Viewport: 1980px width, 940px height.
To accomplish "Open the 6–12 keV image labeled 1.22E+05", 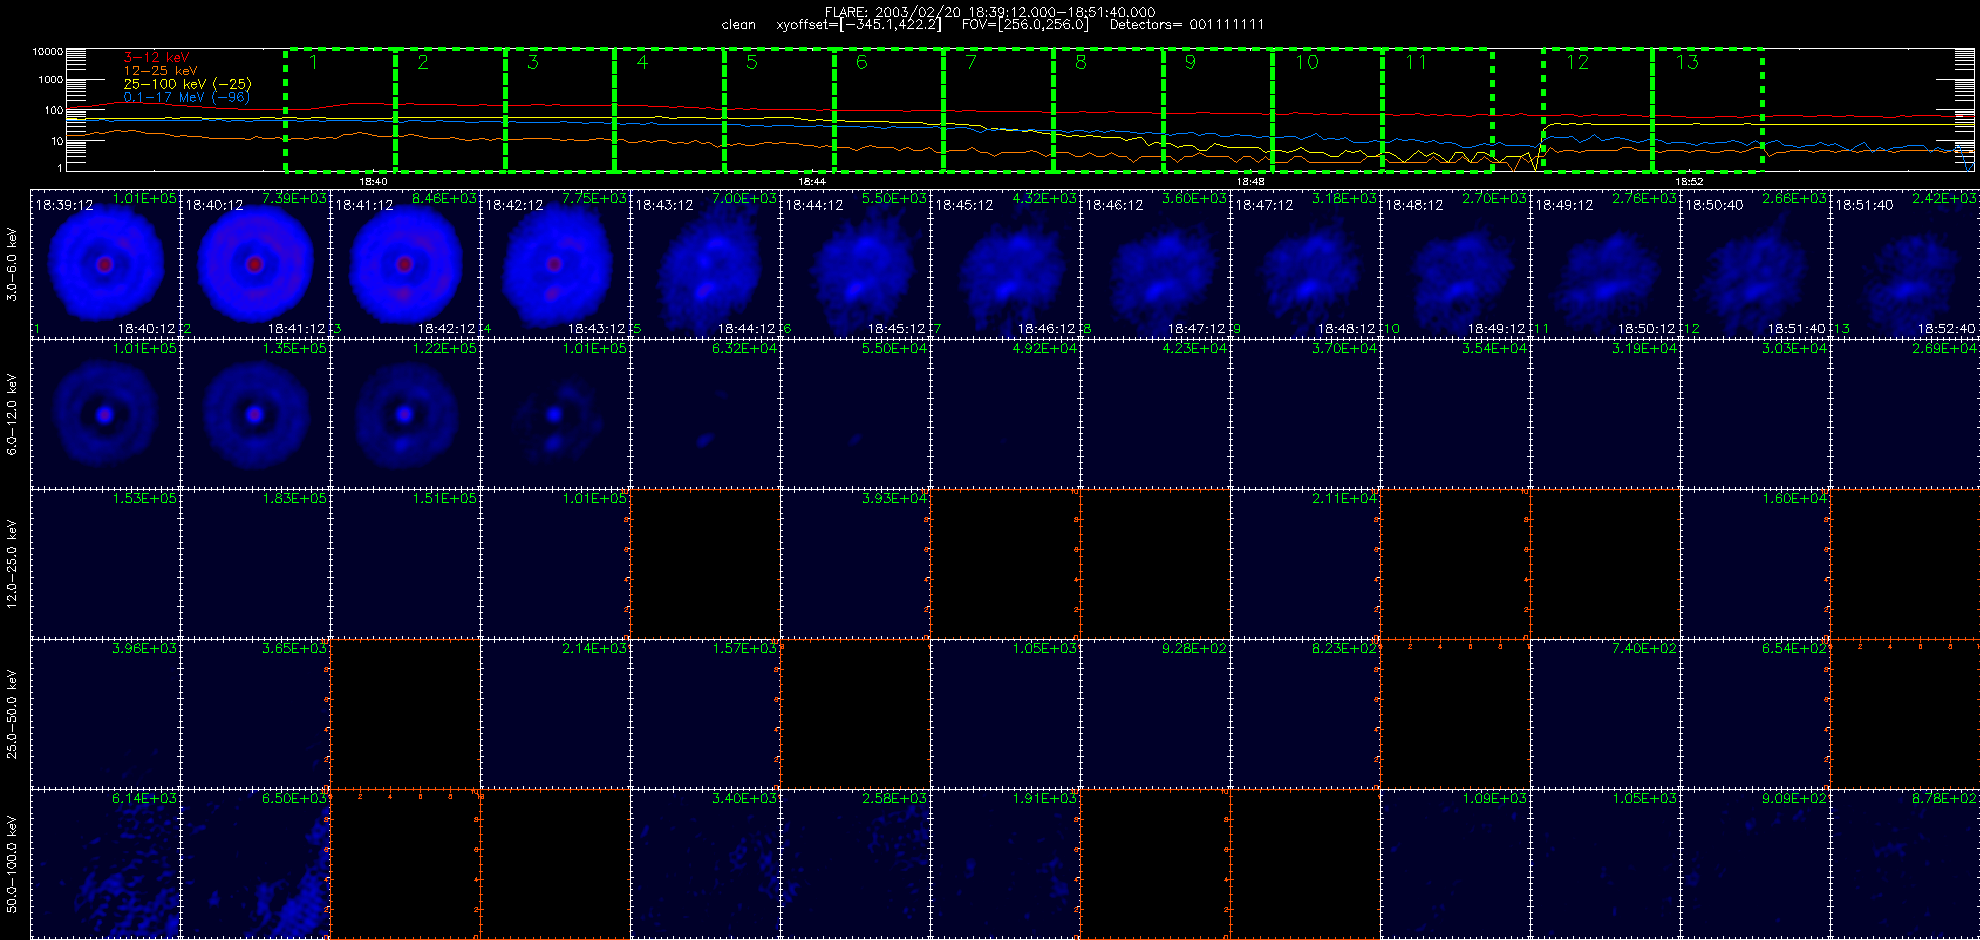I will 405,414.
